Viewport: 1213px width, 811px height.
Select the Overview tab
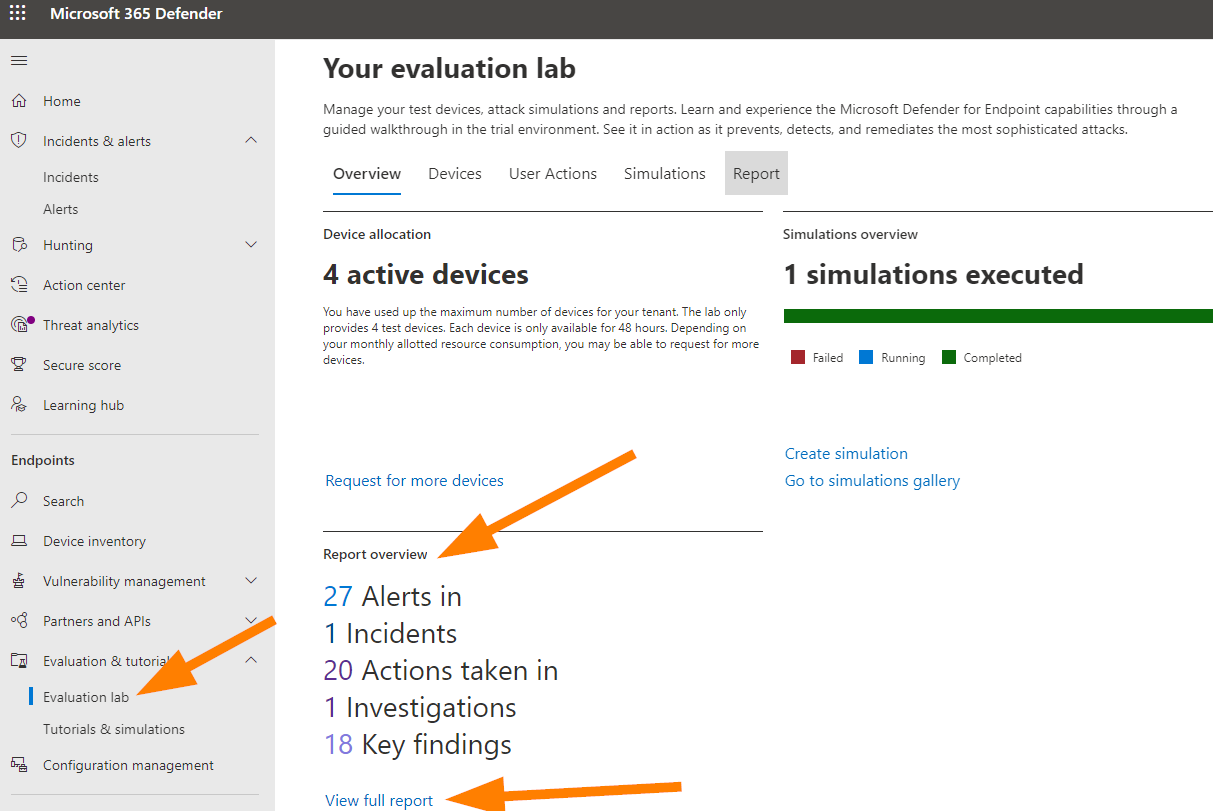pyautogui.click(x=367, y=173)
